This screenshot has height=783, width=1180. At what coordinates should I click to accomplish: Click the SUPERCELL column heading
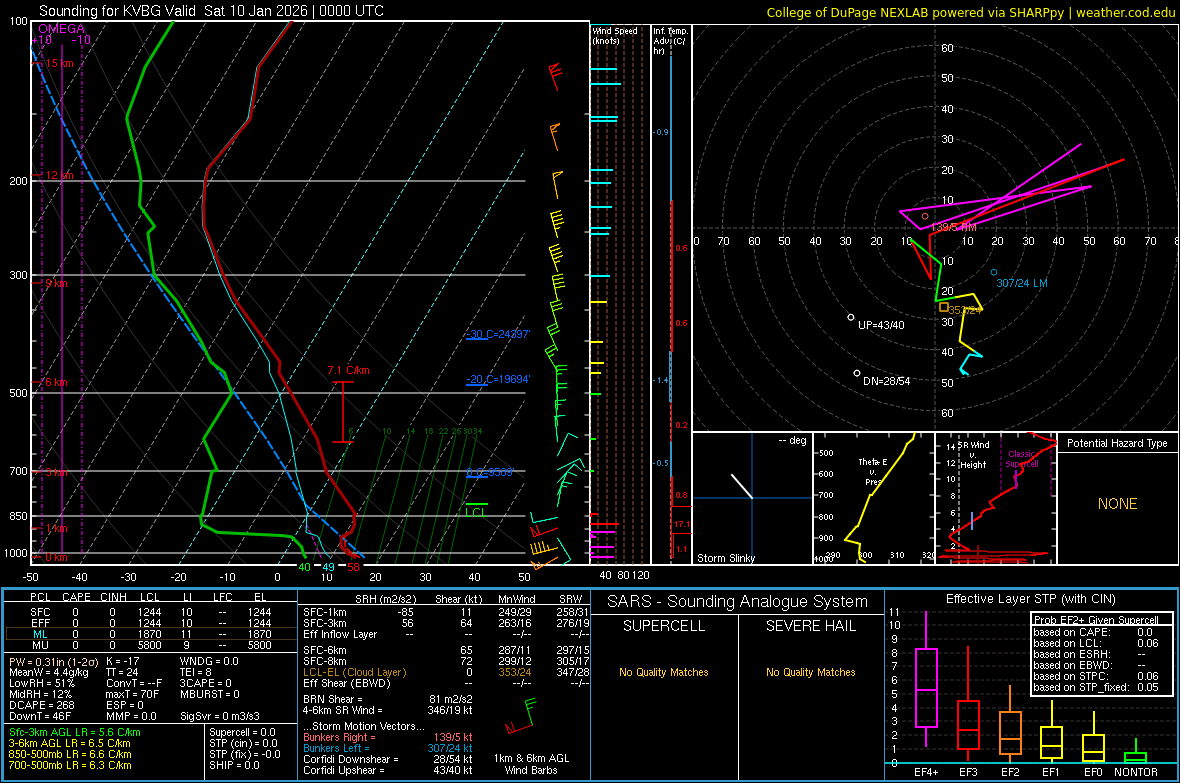pos(664,626)
